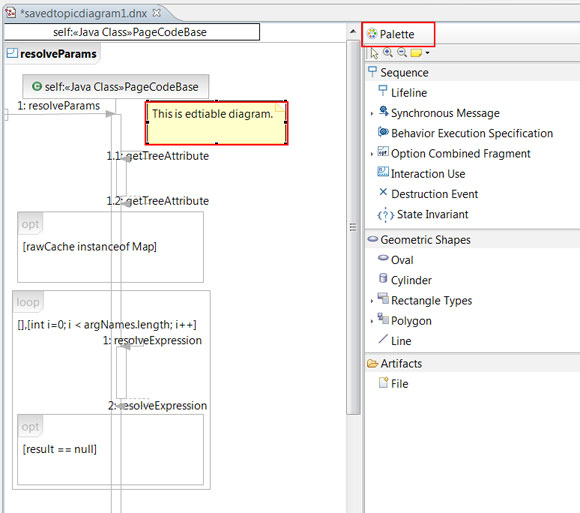Open the note tool dropdown arrow

pyautogui.click(x=427, y=53)
